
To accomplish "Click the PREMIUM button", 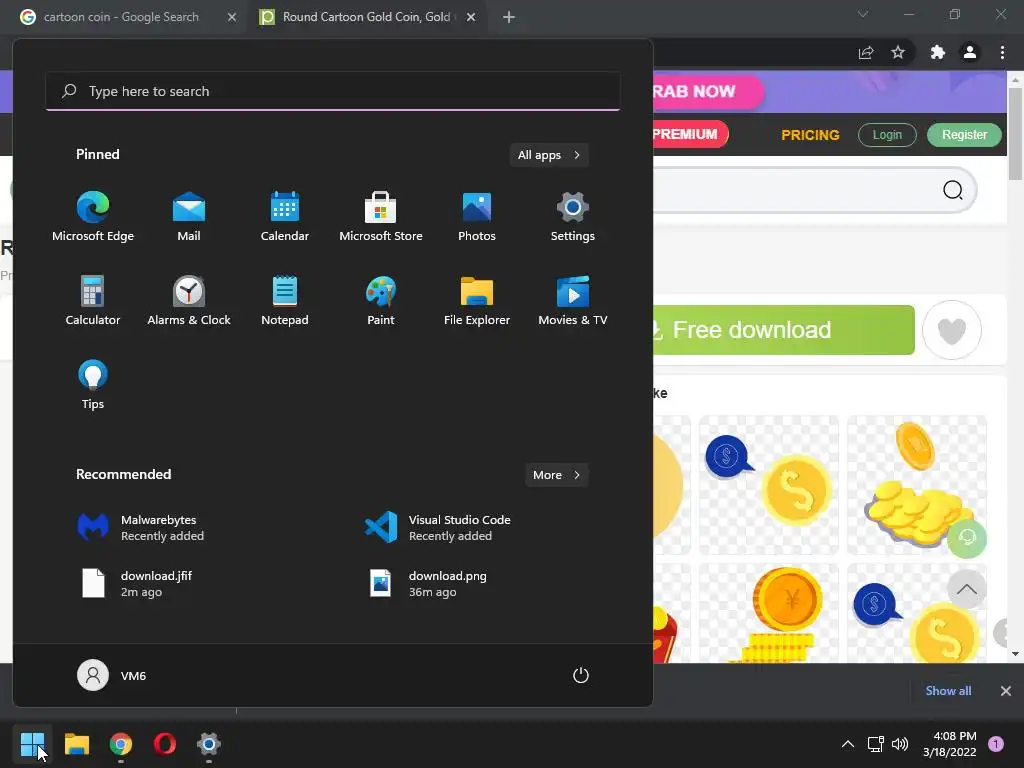I will tap(690, 134).
